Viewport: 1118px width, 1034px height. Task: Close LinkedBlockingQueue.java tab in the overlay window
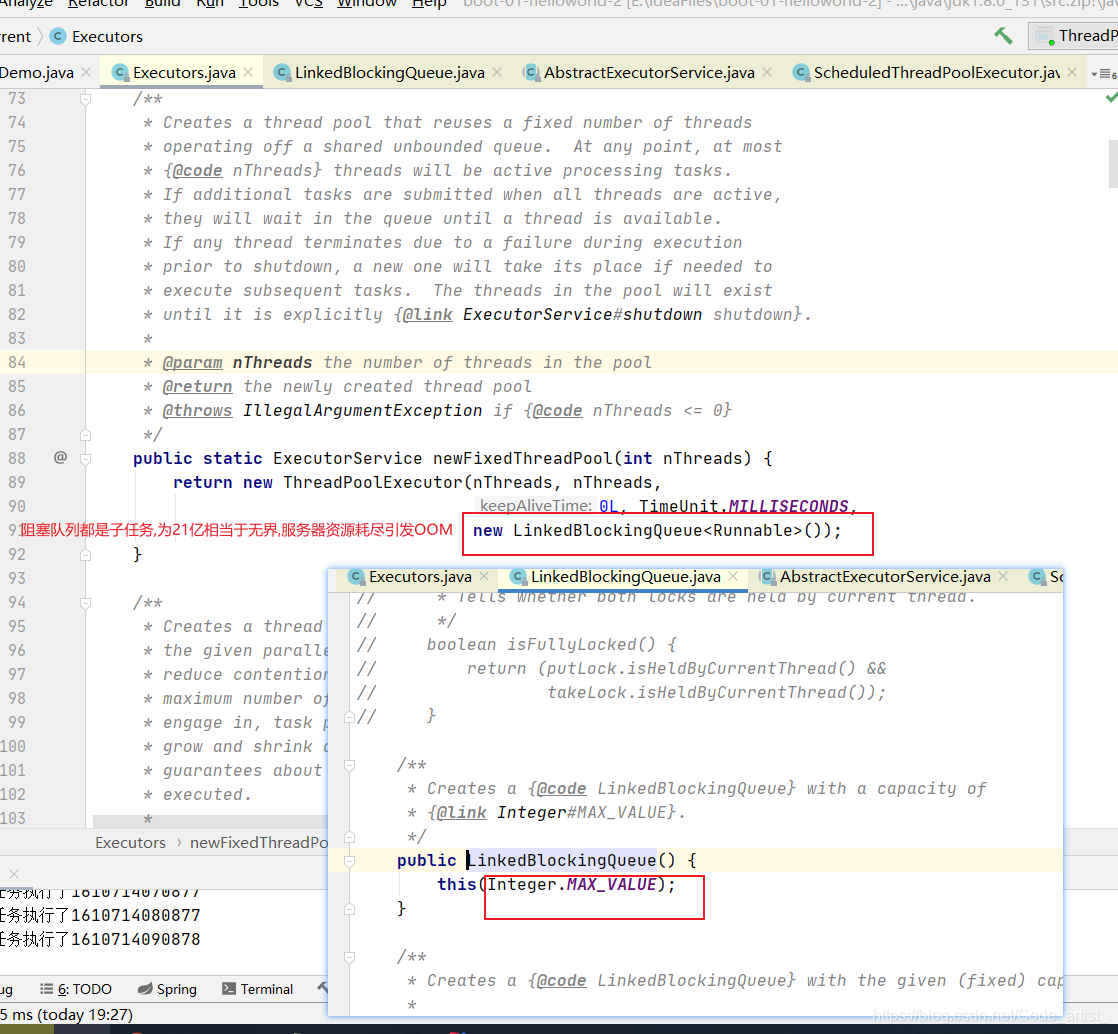733,576
